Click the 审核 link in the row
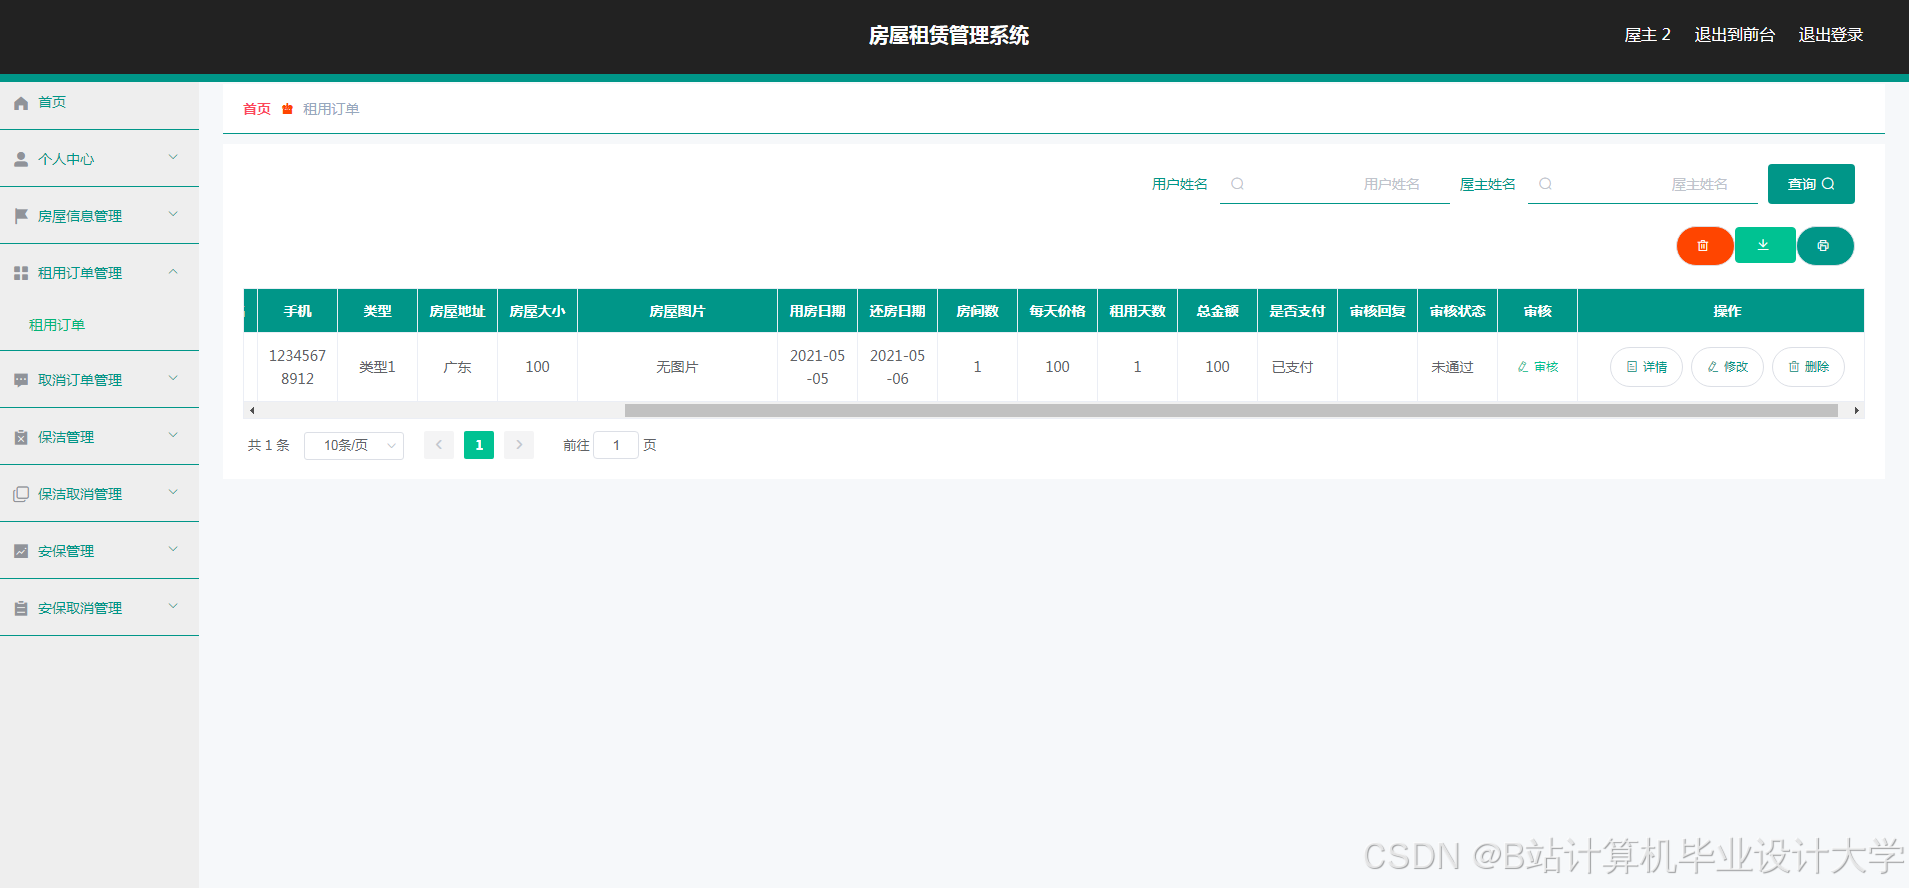The height and width of the screenshot is (888, 1909). pos(1538,367)
